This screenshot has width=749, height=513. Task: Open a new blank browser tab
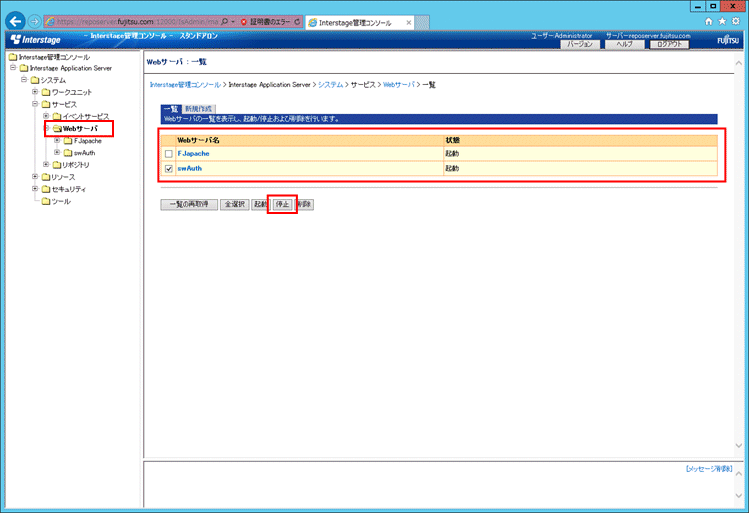pyautogui.click(x=422, y=22)
